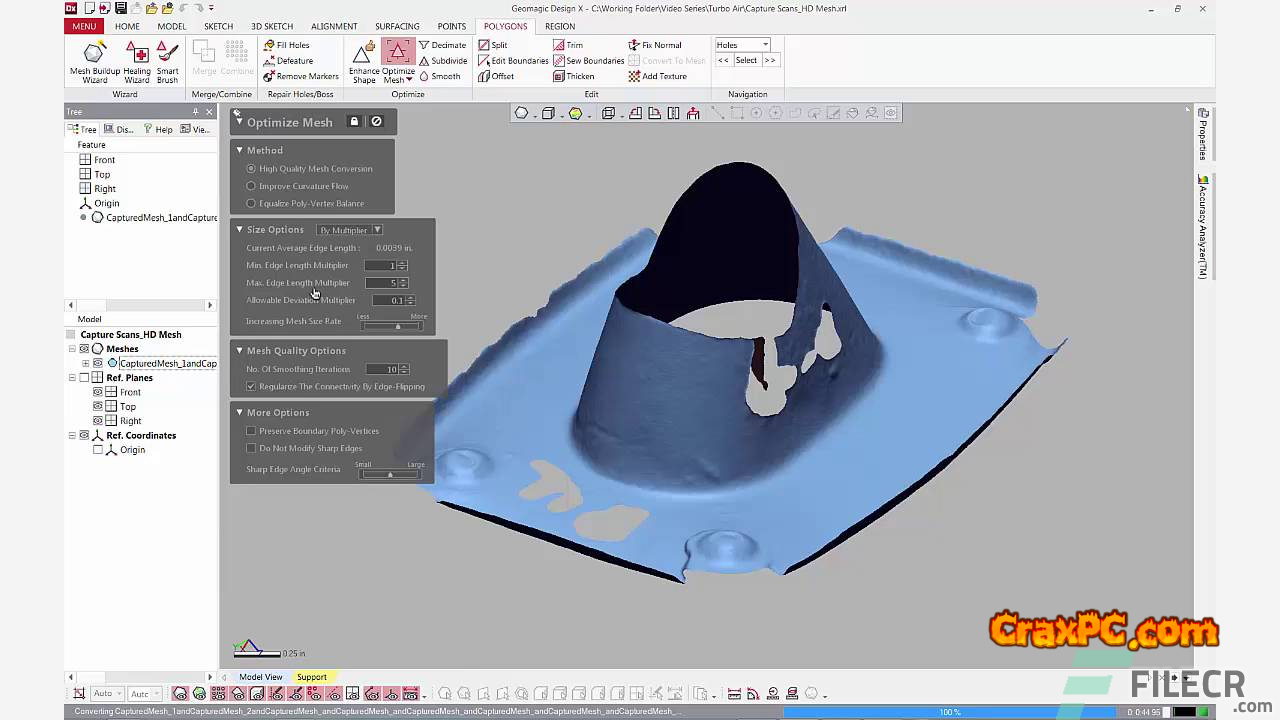Open the Holes navigation dropdown
This screenshot has width=1280, height=720.
pos(742,45)
